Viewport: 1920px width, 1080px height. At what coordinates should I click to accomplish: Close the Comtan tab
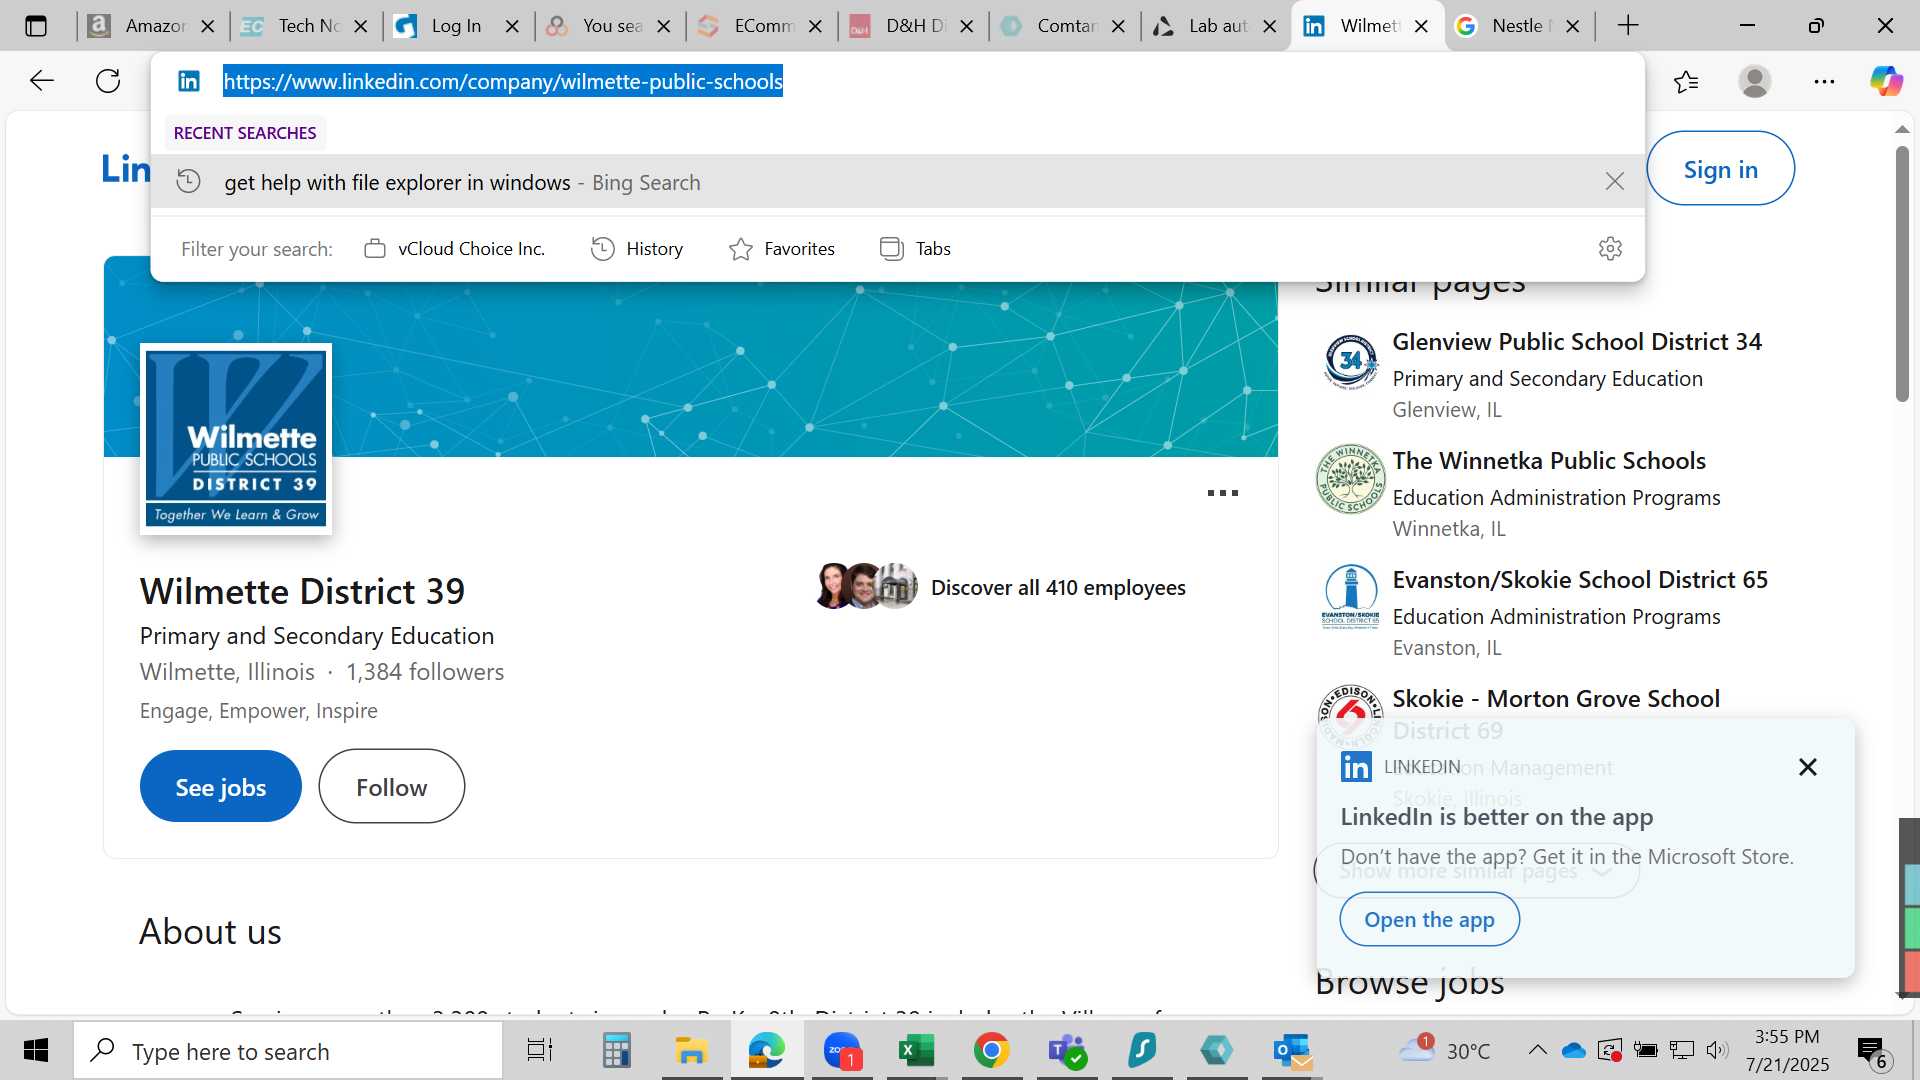1118,26
